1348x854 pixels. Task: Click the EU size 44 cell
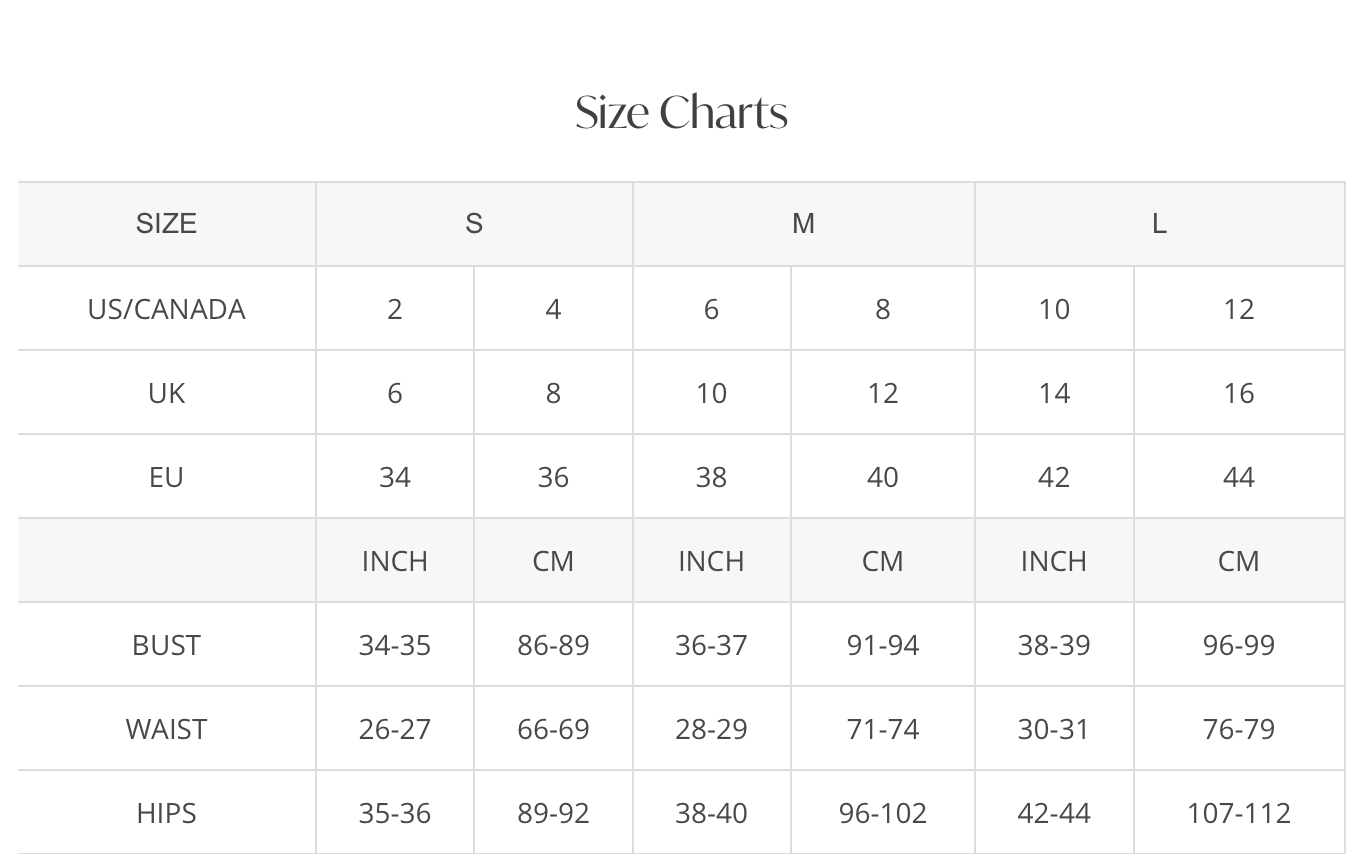[1238, 477]
